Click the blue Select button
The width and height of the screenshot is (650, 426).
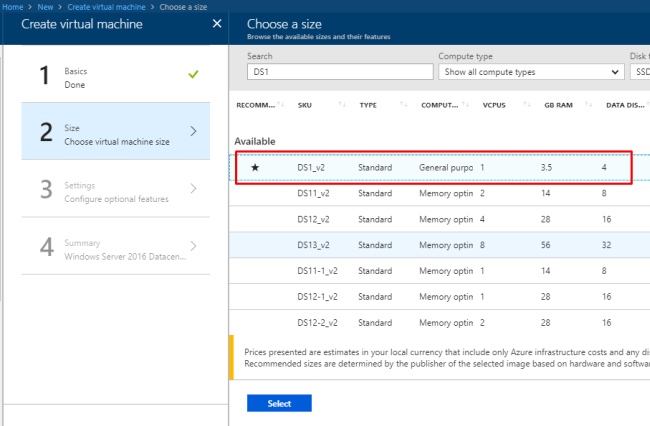(279, 403)
